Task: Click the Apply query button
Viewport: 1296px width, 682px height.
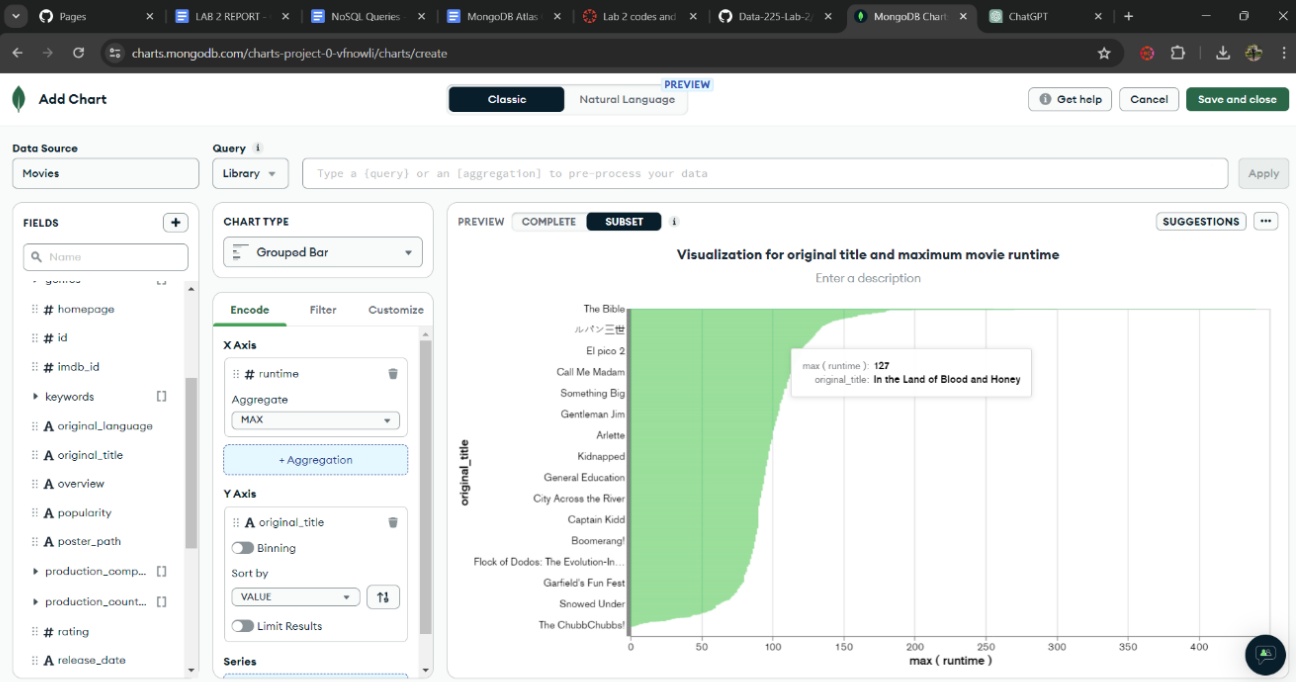Action: point(1263,173)
